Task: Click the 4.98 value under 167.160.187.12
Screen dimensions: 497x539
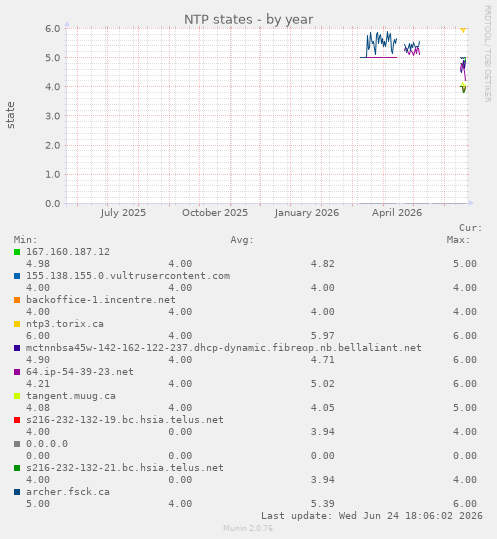Action: tap(38, 264)
